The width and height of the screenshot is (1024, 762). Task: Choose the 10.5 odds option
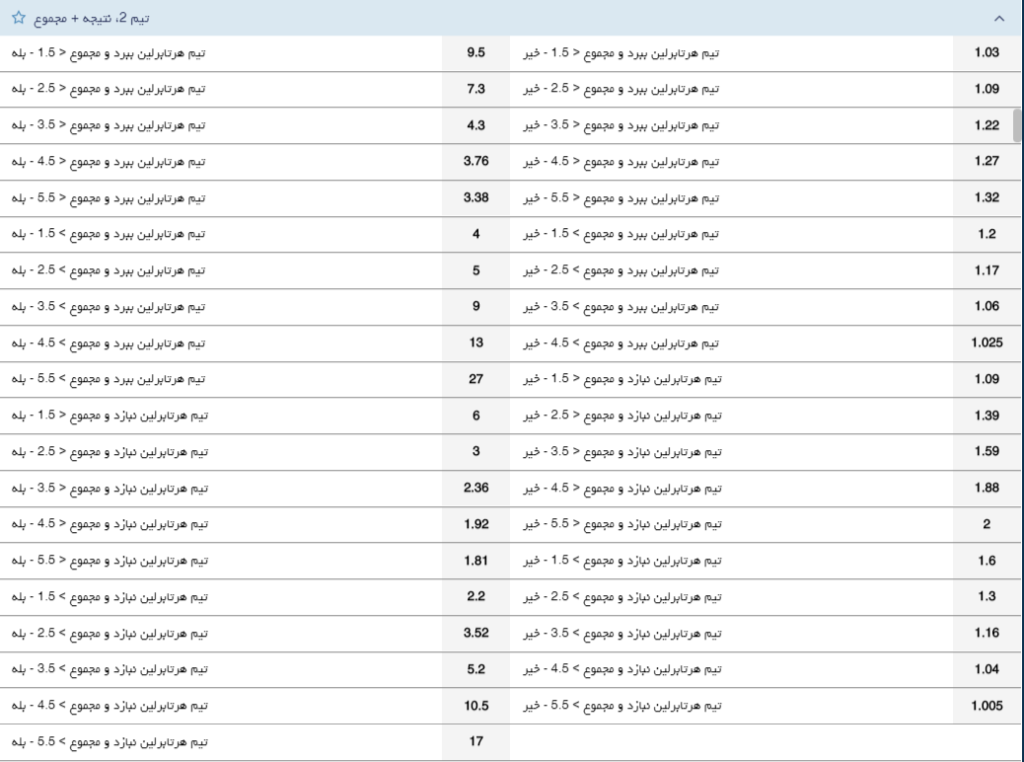pyautogui.click(x=476, y=706)
